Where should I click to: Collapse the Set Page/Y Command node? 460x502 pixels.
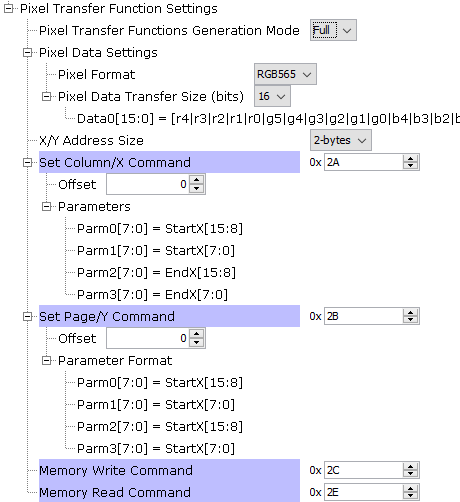pyautogui.click(x=28, y=317)
